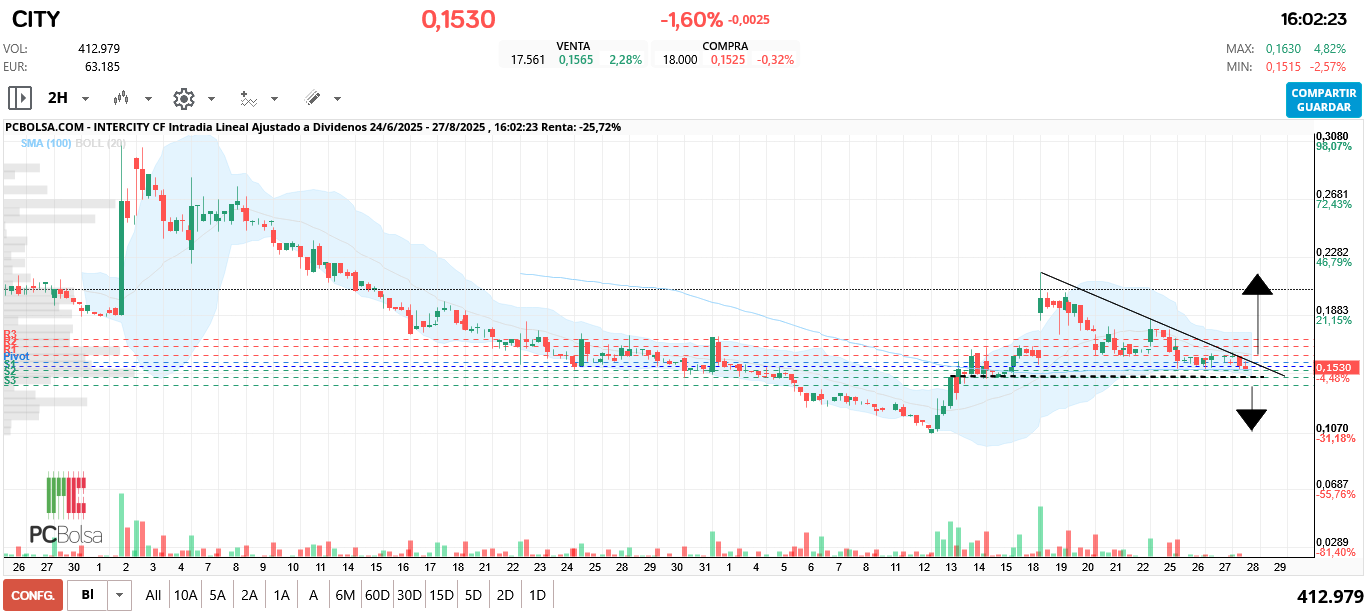The width and height of the screenshot is (1366, 615).
Task: Expand the drawing tools dropdown arrow
Action: pyautogui.click(x=337, y=99)
